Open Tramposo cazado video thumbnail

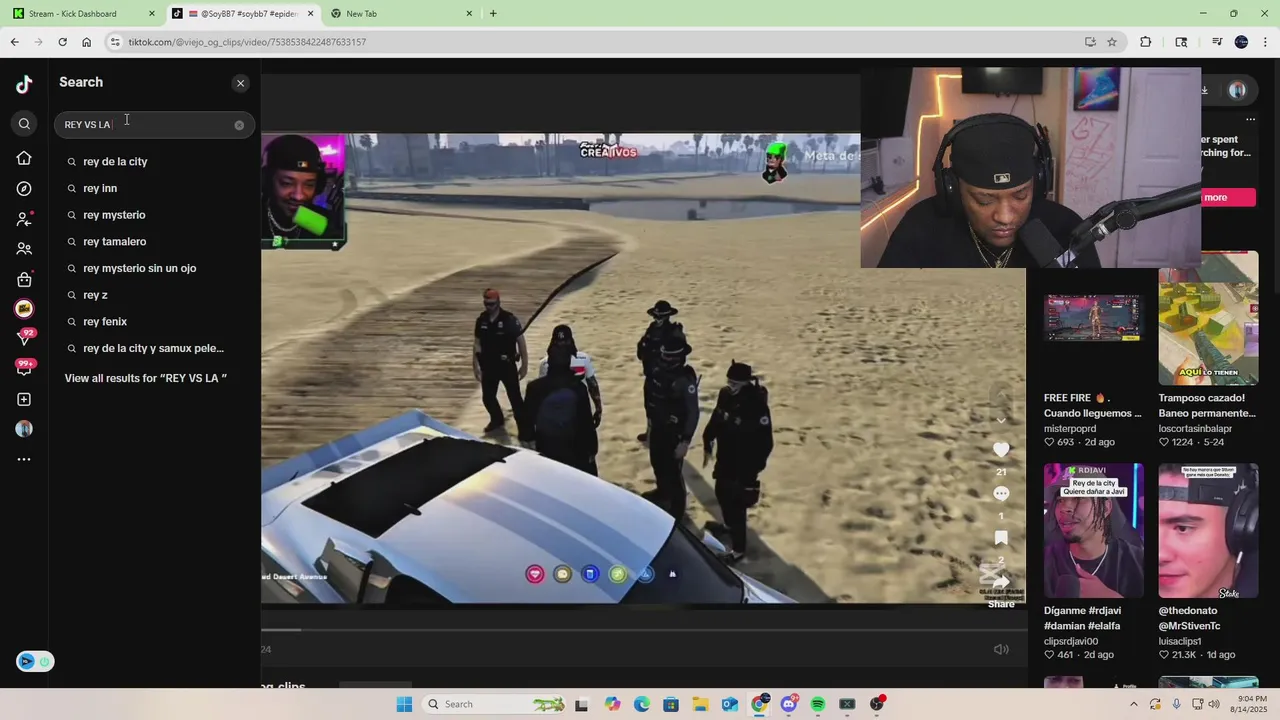click(1208, 319)
